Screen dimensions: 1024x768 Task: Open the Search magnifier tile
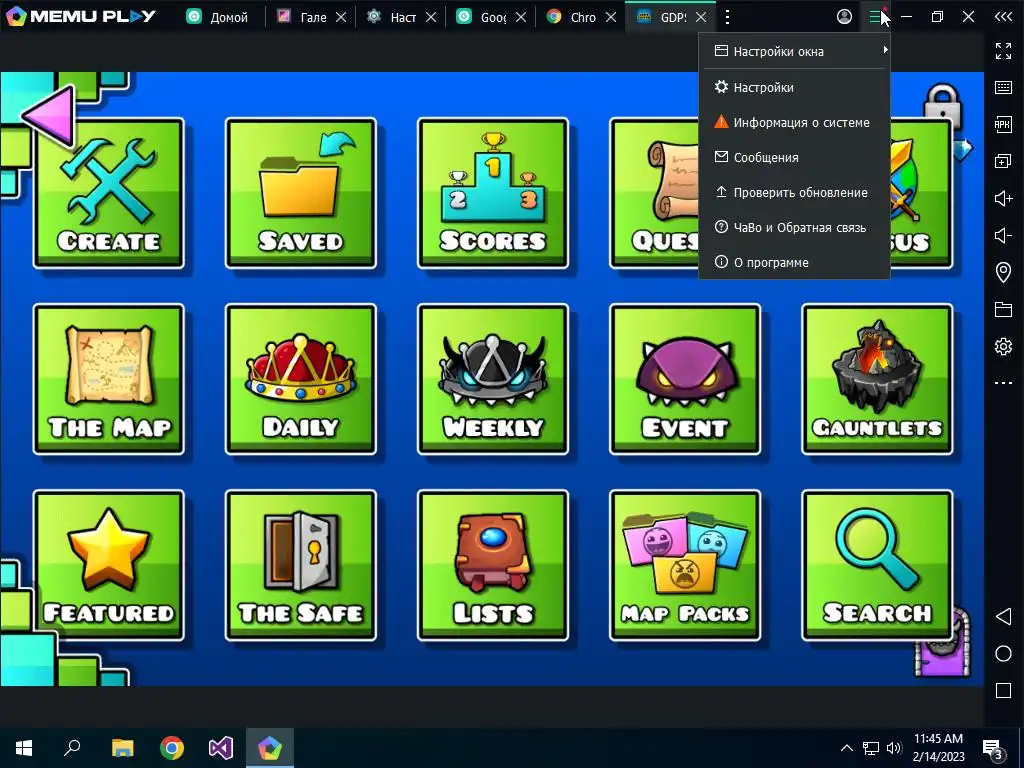[877, 566]
